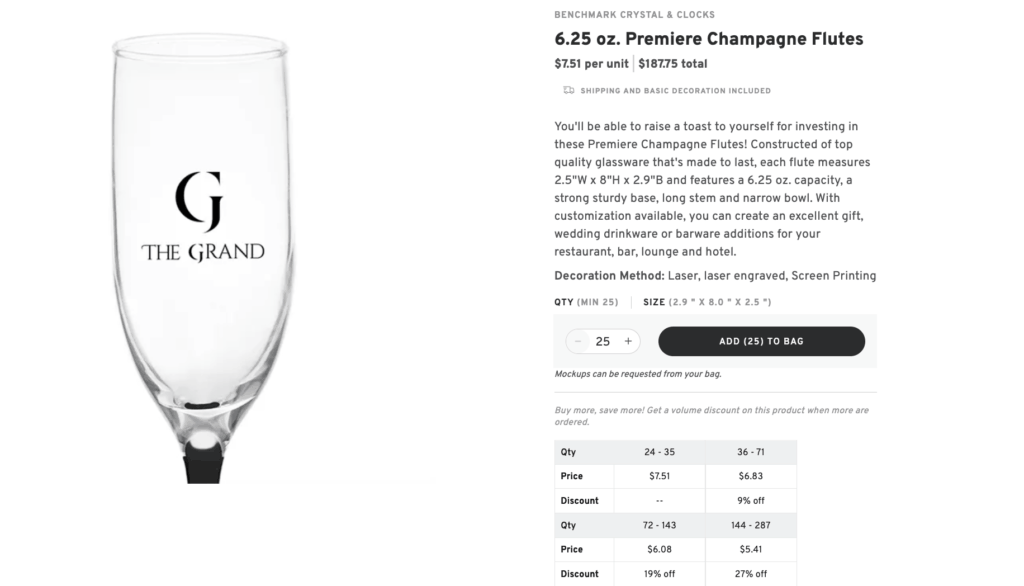The width and height of the screenshot is (1024, 586).
Task: Click the 36 - 71 quantity tier cell
Action: pos(750,452)
